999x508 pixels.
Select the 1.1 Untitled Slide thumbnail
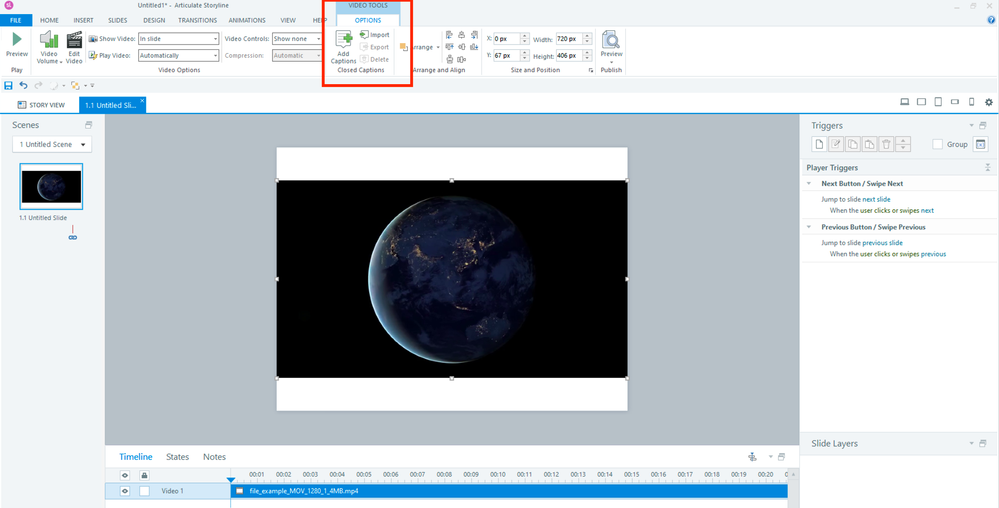coord(51,187)
